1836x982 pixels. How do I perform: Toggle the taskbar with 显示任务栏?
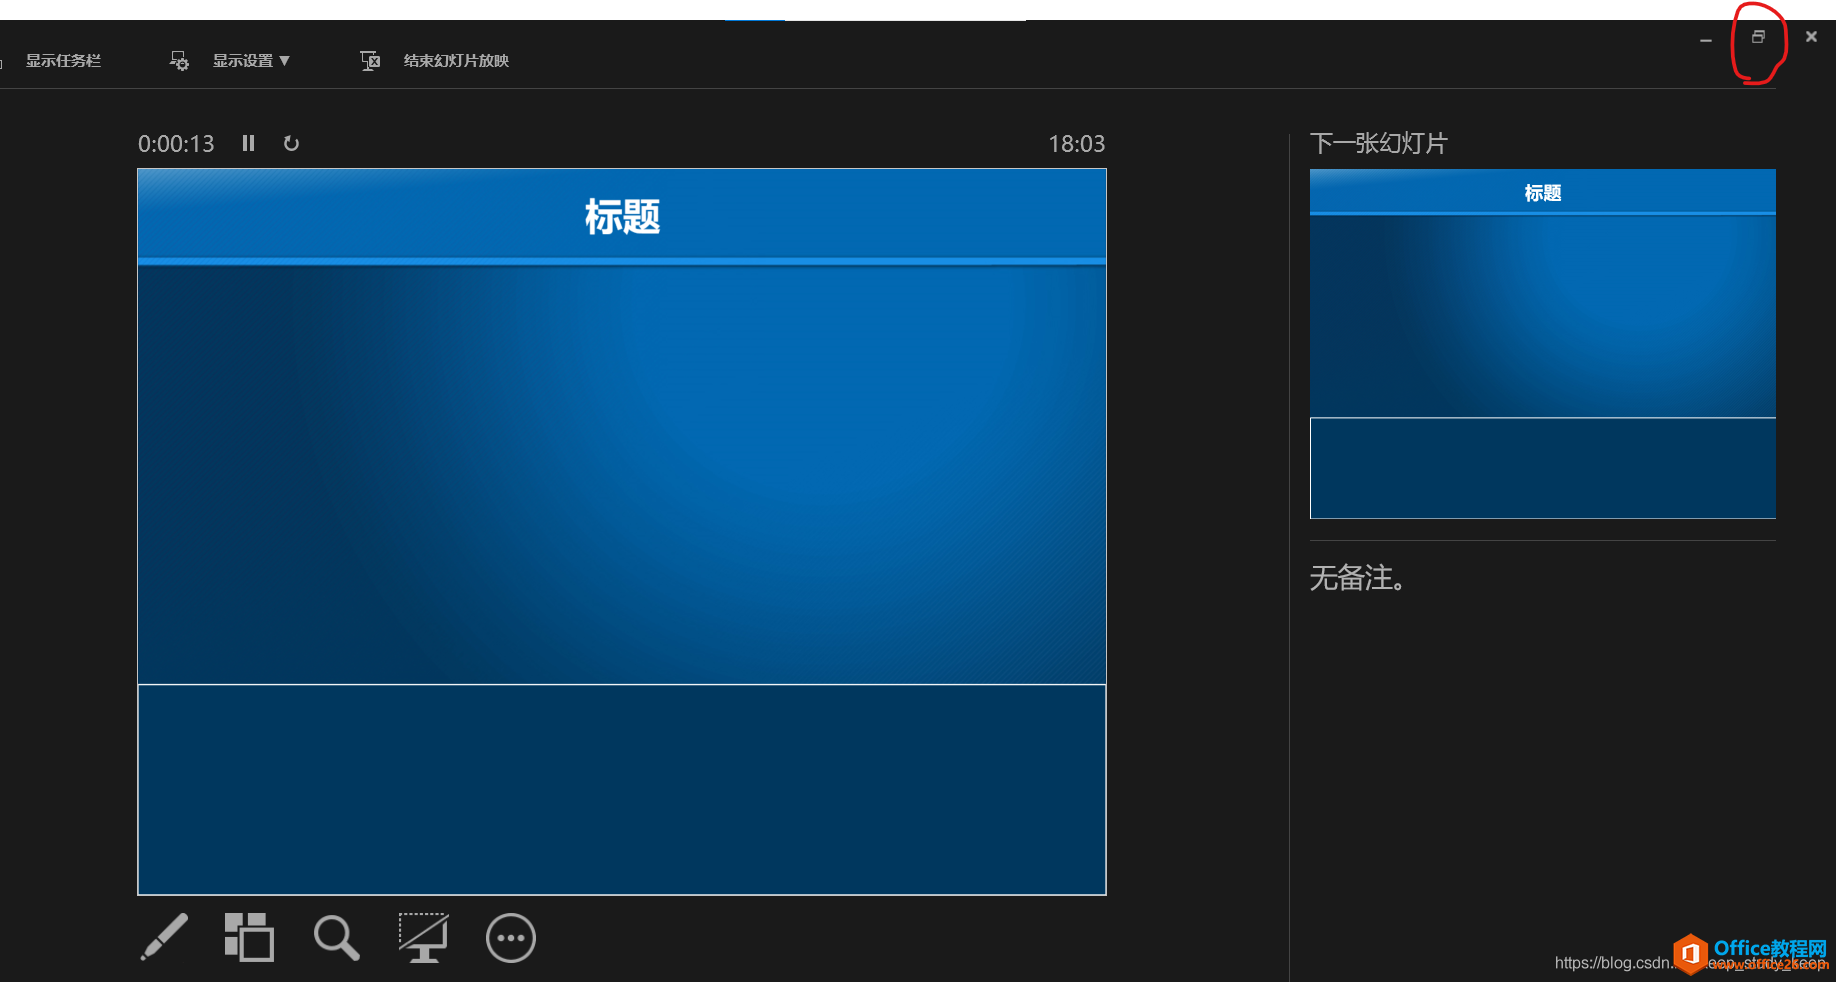[63, 60]
